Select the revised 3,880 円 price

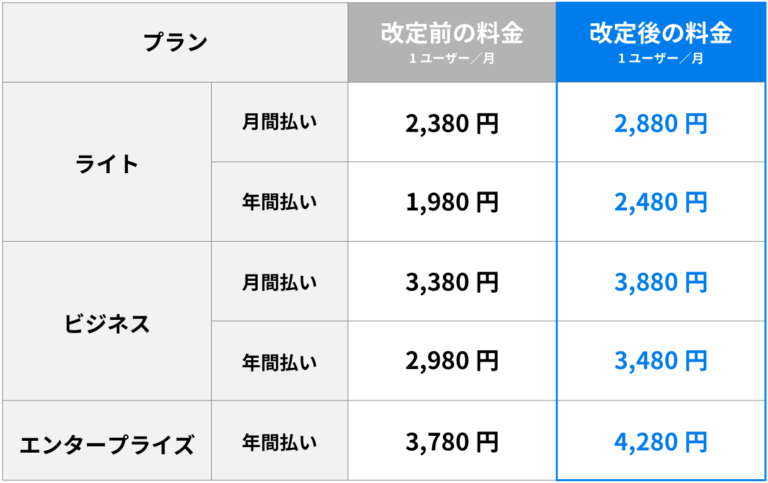[660, 283]
